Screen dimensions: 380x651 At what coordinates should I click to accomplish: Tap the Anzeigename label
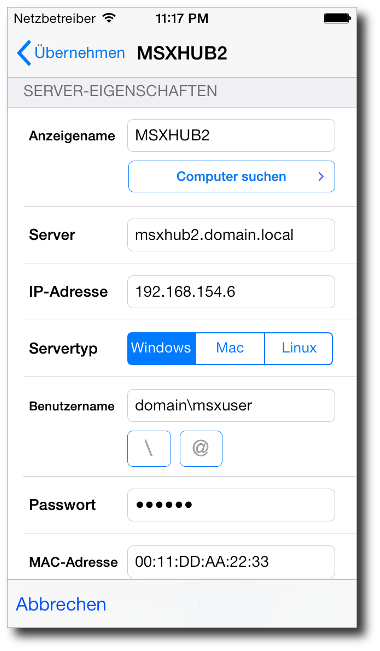72,136
